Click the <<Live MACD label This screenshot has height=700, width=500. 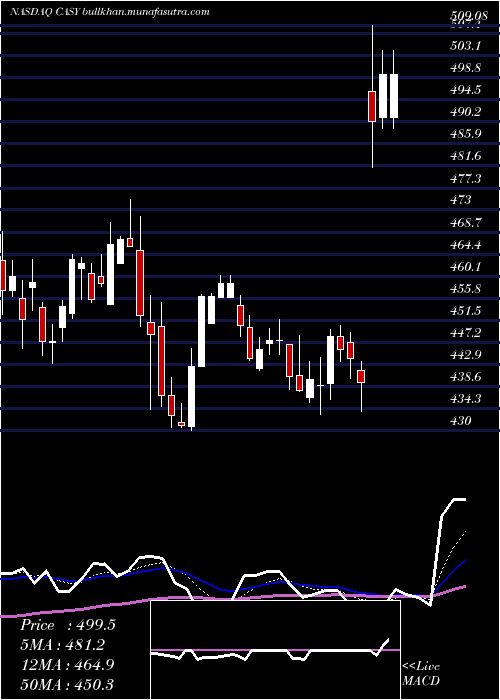pos(421,673)
